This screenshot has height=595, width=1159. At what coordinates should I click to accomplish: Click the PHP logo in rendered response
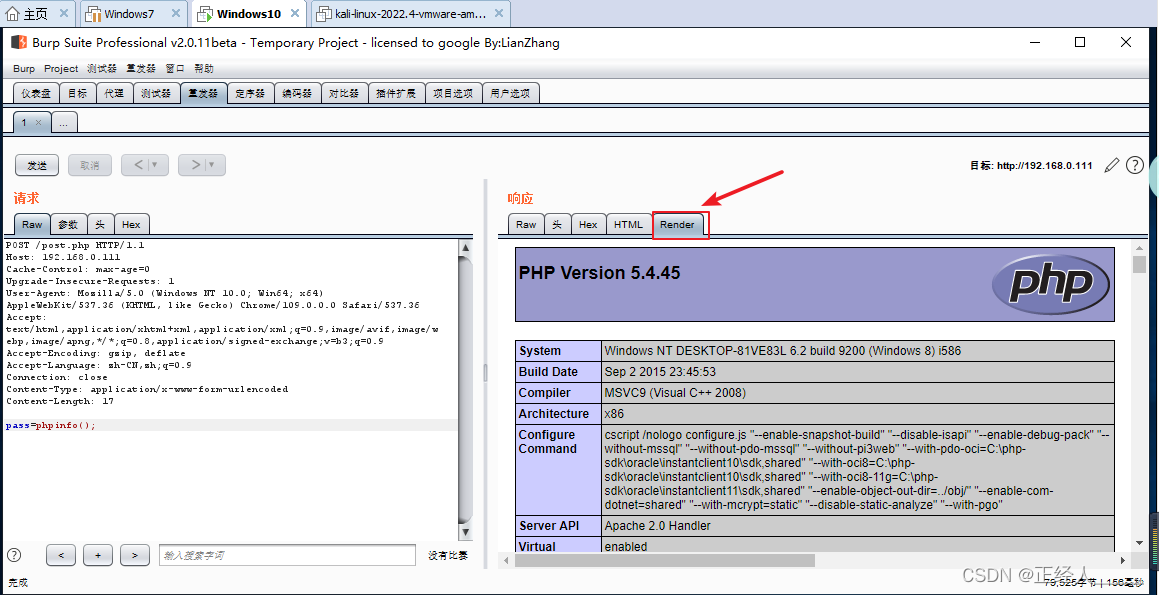coord(1050,284)
